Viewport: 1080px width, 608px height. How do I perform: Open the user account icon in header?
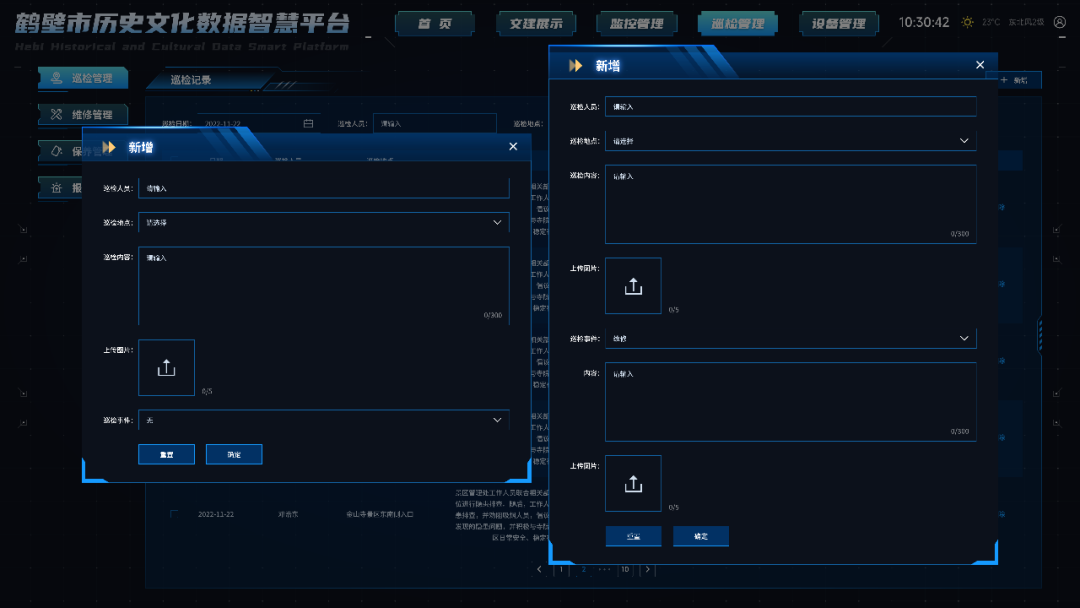pyautogui.click(x=1060, y=22)
